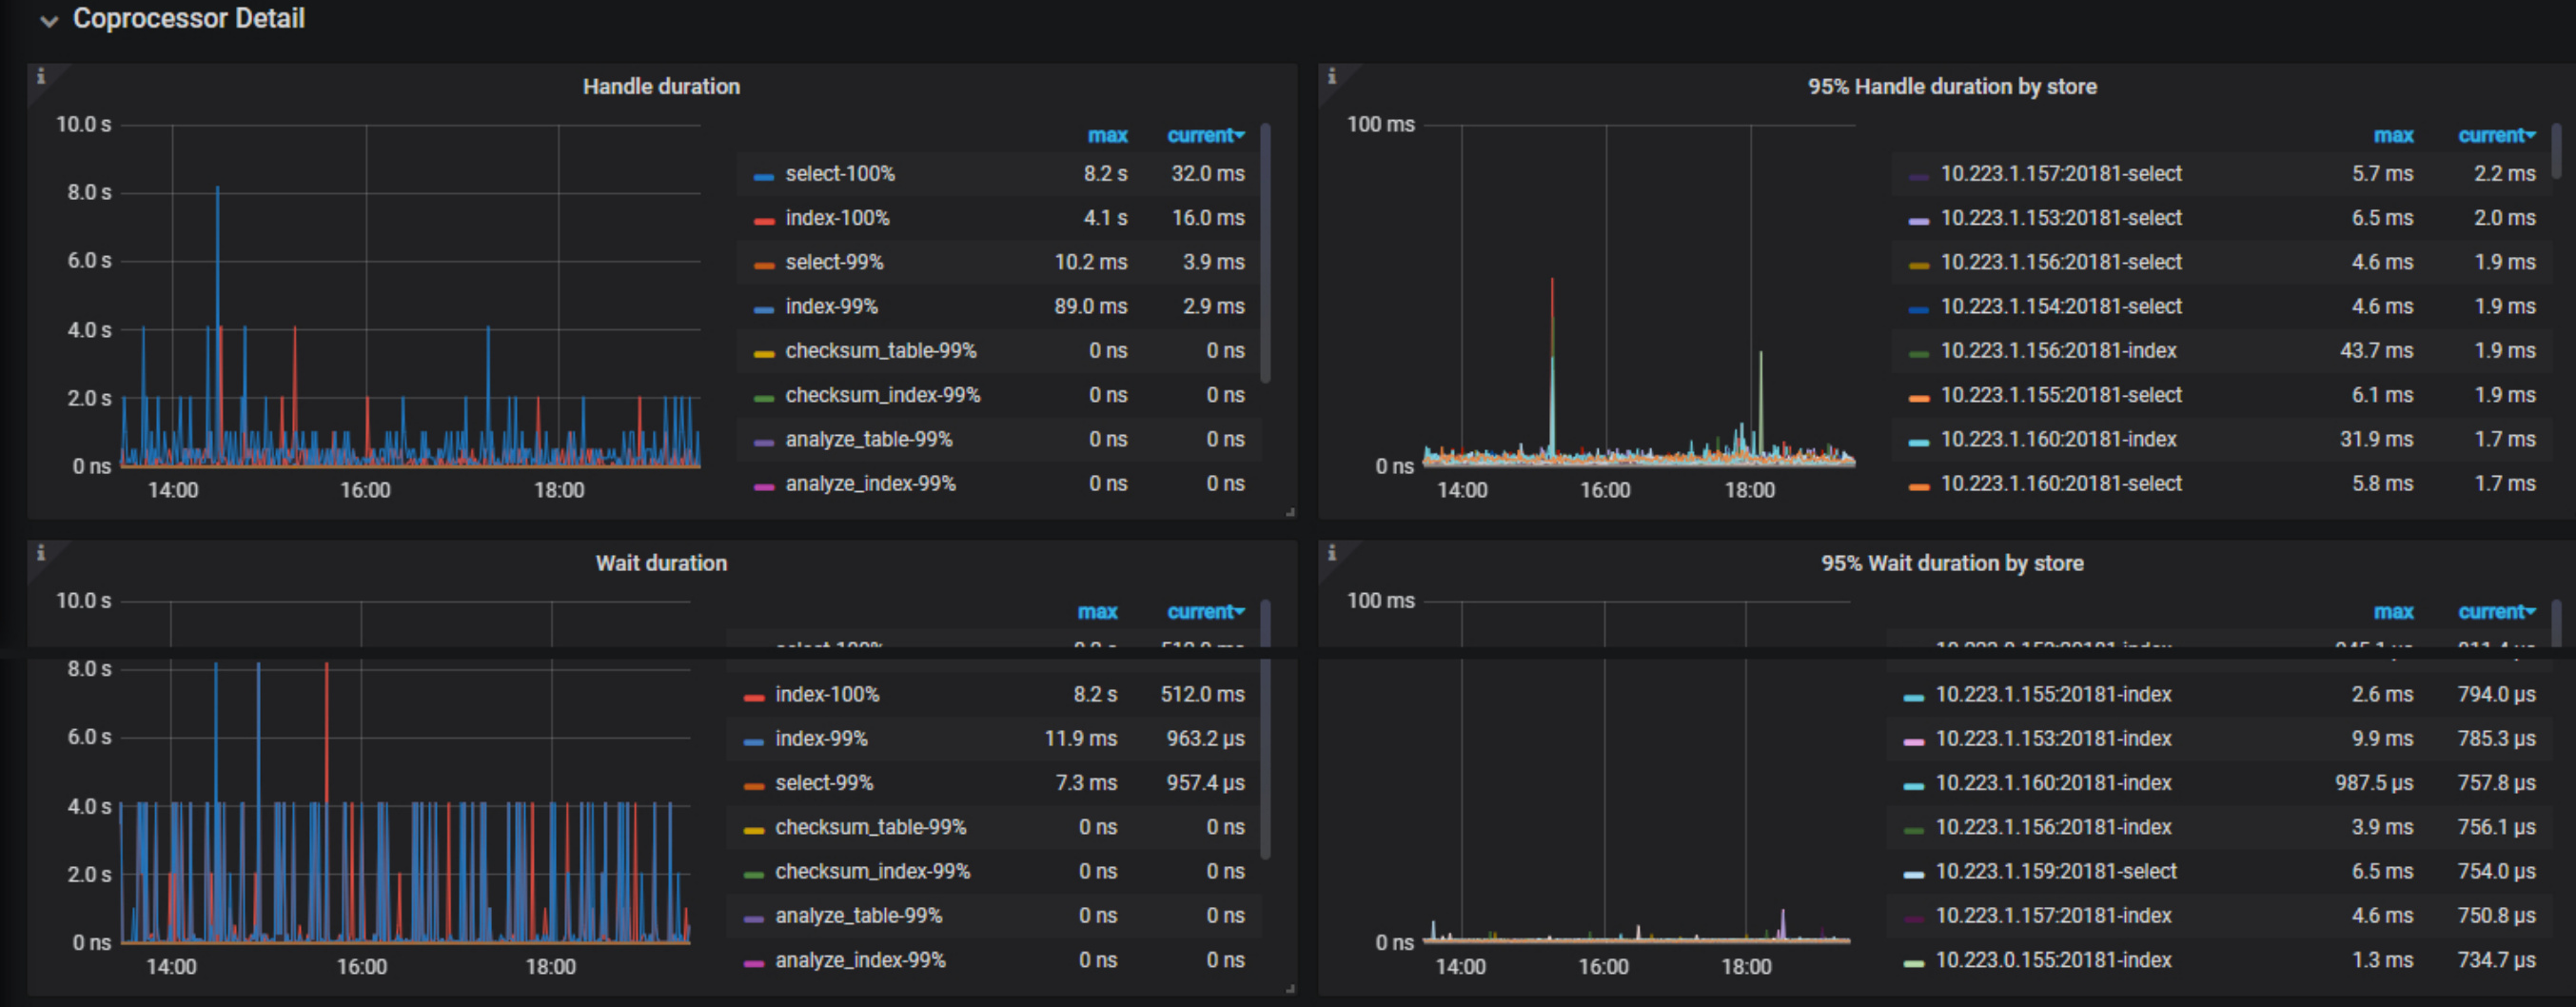Screen dimensions: 2576x1007
Task: Click index-100% color line icon in Wait duration legend
Action: [754, 696]
